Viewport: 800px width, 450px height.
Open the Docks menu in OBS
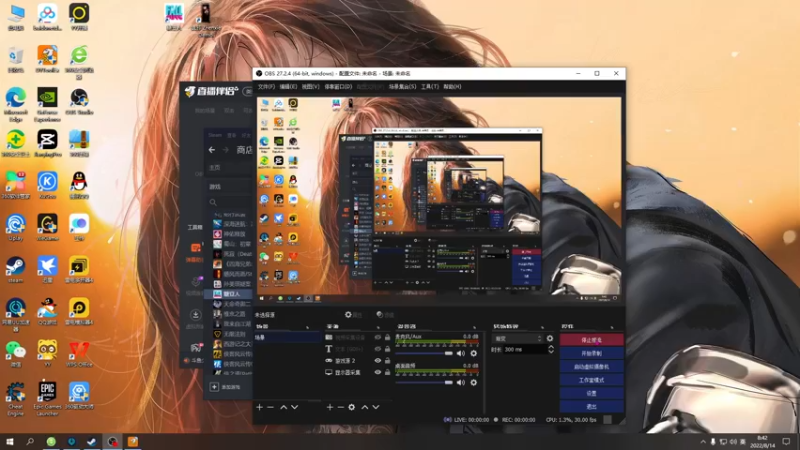pyautogui.click(x=338, y=87)
